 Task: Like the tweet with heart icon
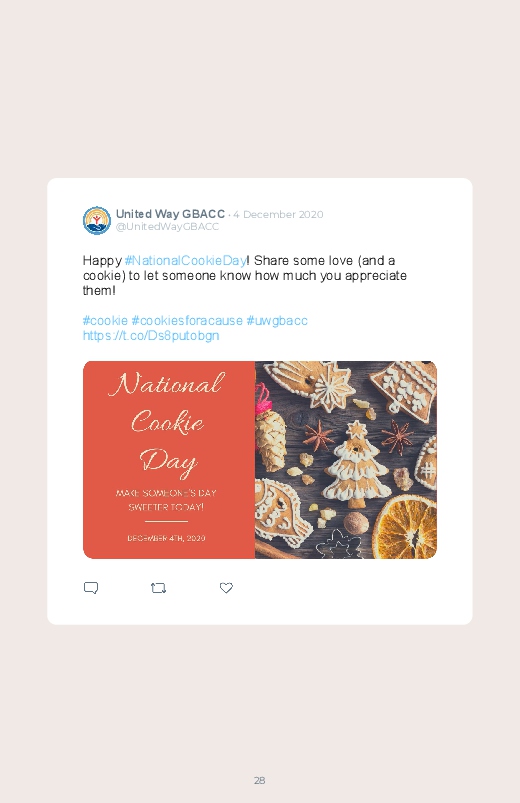pos(226,588)
